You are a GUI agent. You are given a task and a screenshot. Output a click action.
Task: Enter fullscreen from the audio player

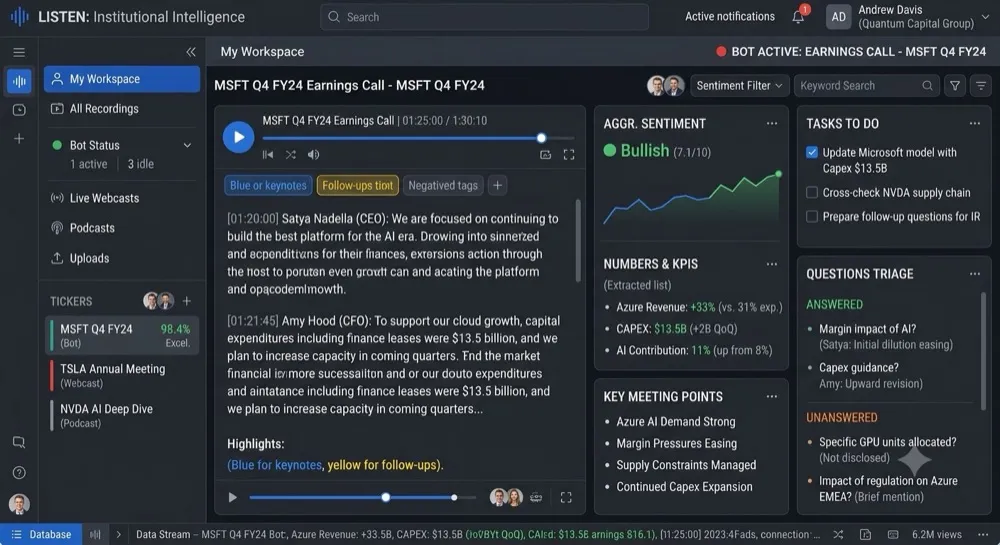569,154
